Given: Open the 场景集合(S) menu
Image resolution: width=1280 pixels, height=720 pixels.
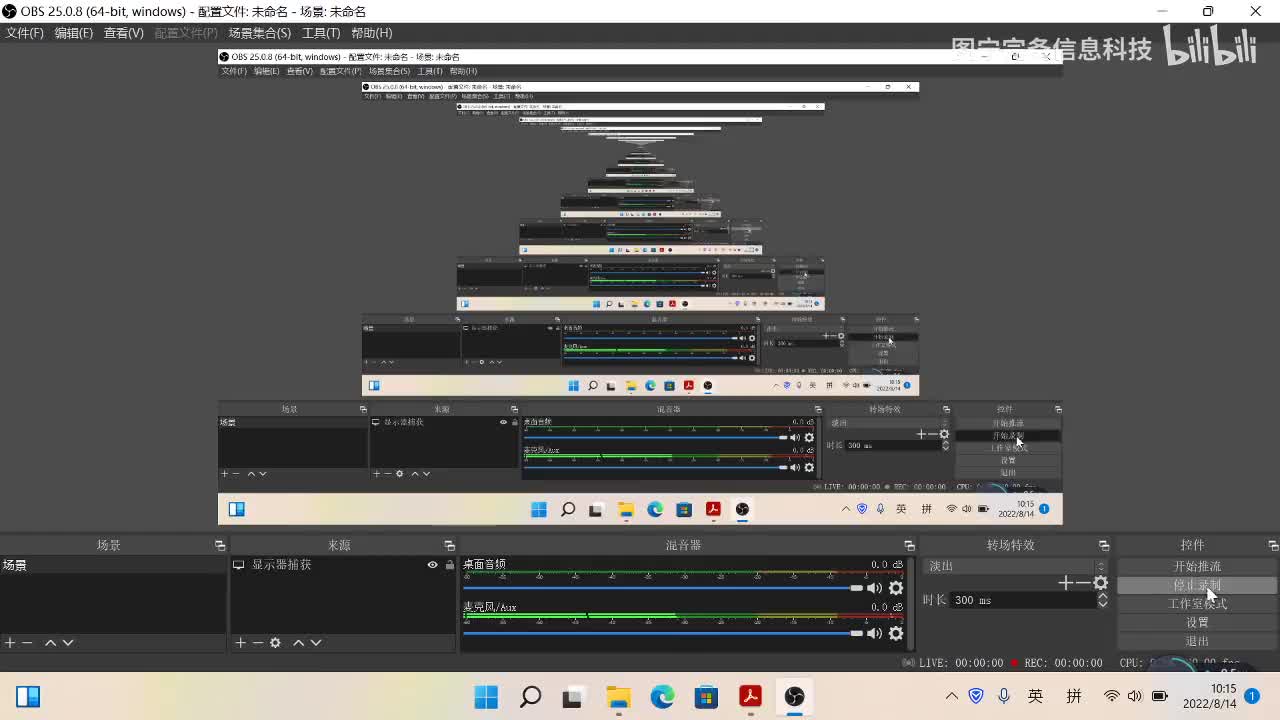Looking at the screenshot, I should click(260, 33).
